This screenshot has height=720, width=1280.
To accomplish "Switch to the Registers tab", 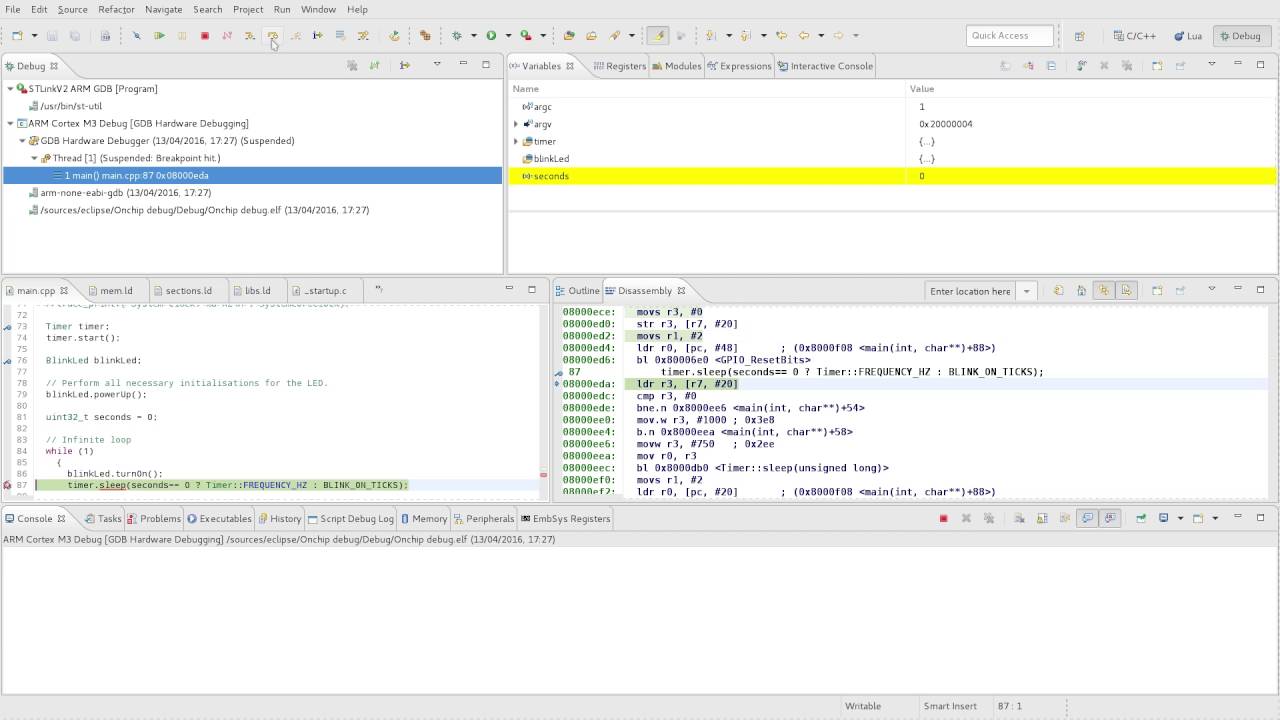I will (x=619, y=66).
